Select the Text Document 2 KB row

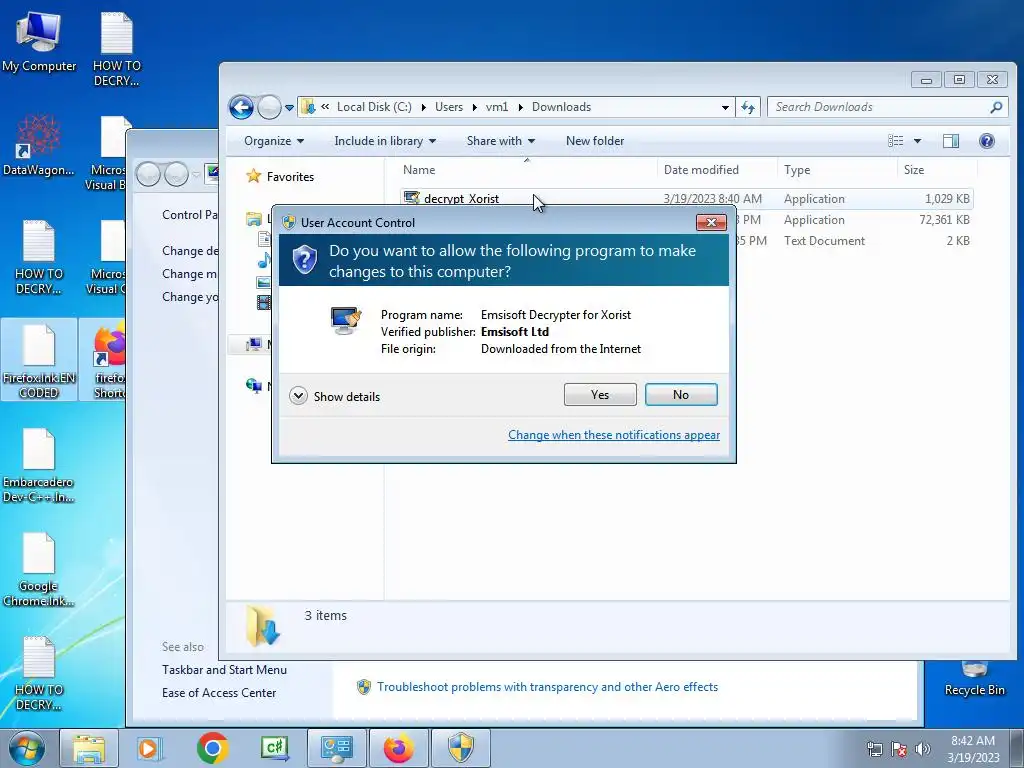coord(855,241)
